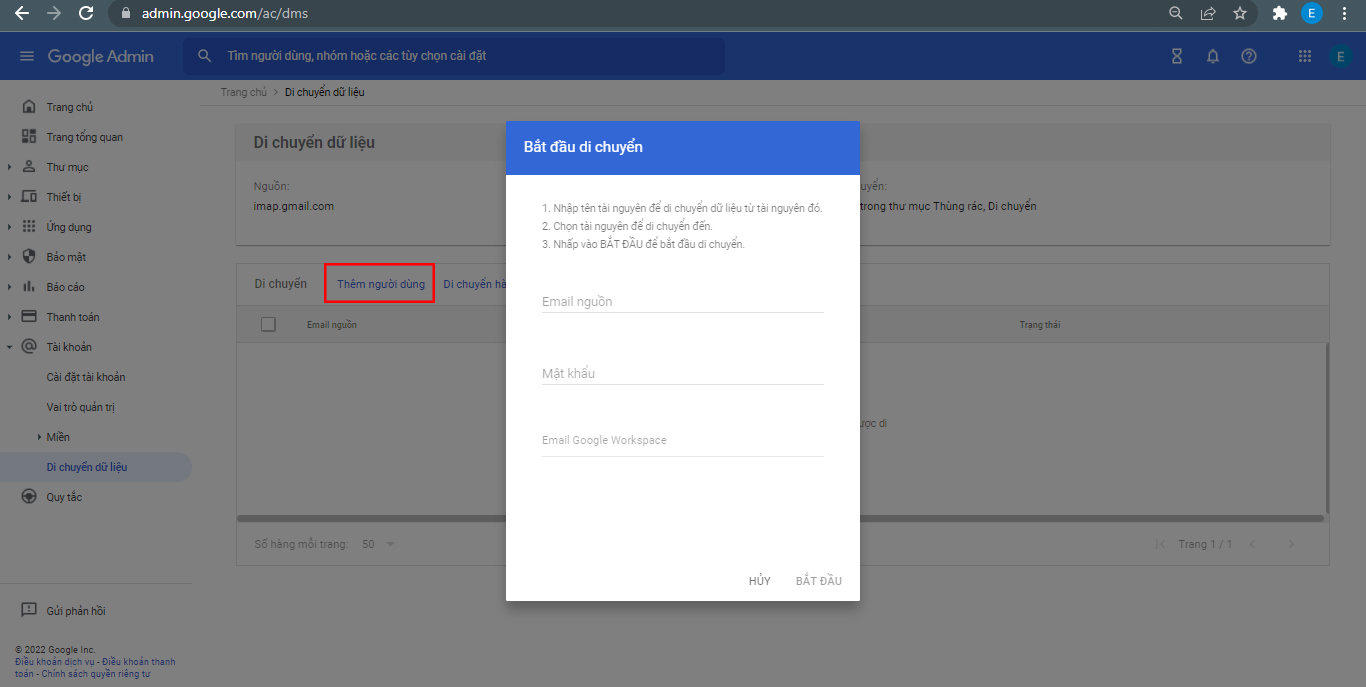Click Gửi phản hồi feedback
Image resolution: width=1366 pixels, height=687 pixels.
[76, 611]
